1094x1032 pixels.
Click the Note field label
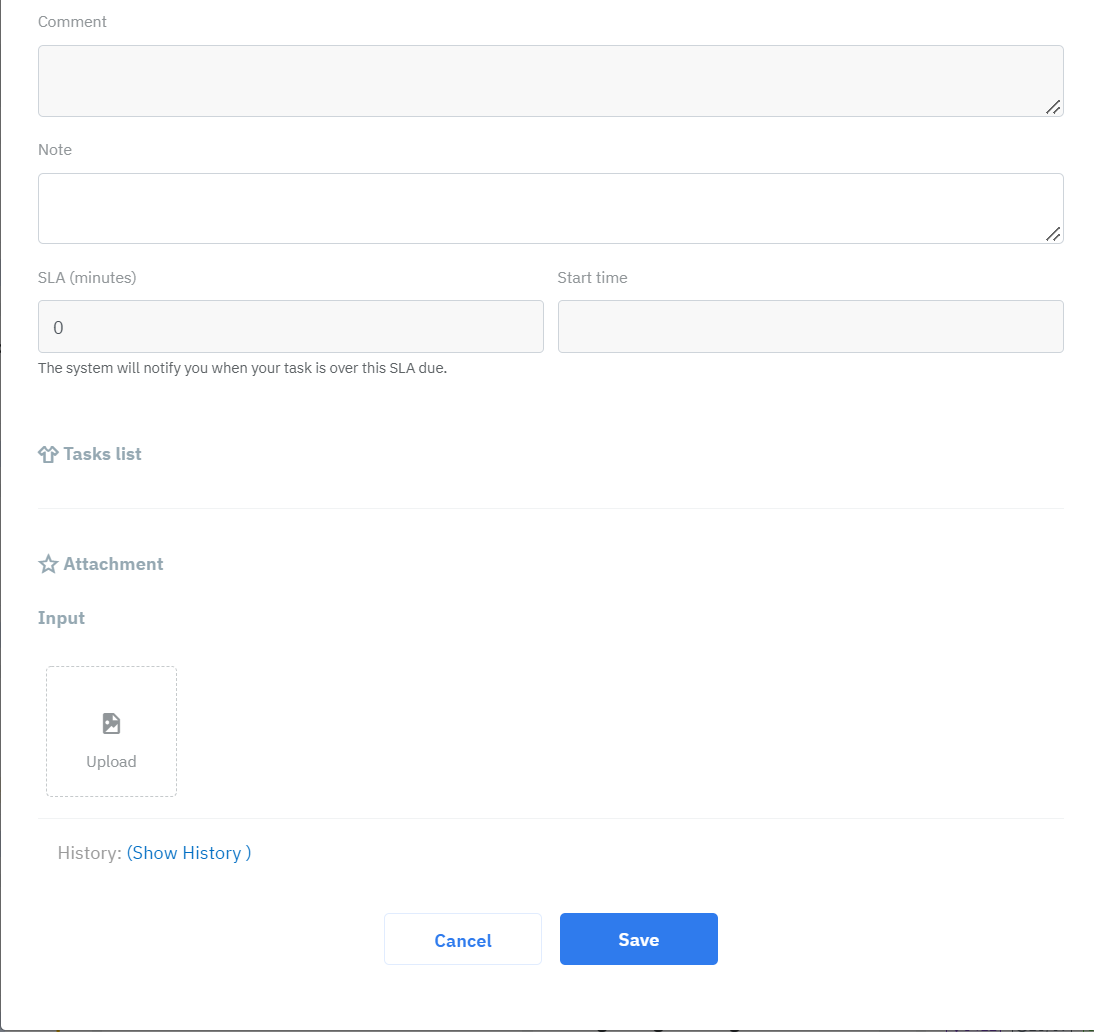coord(55,150)
